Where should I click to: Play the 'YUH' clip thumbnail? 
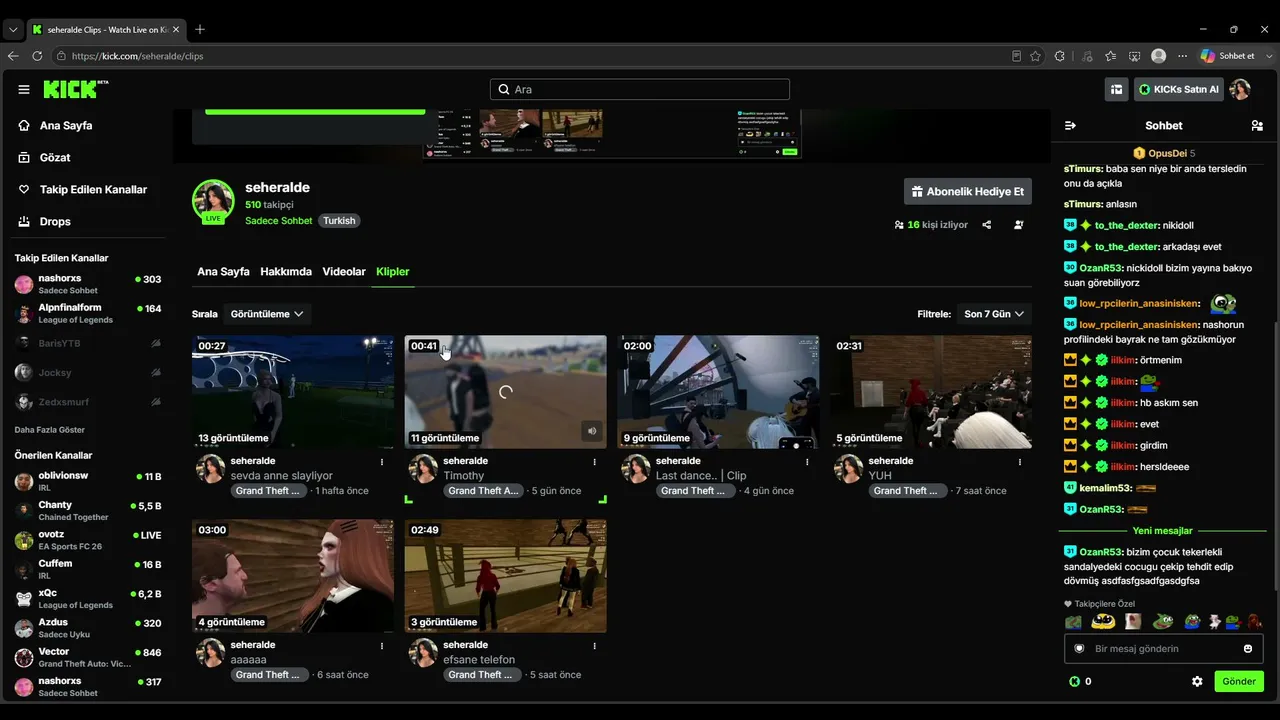tap(931, 392)
